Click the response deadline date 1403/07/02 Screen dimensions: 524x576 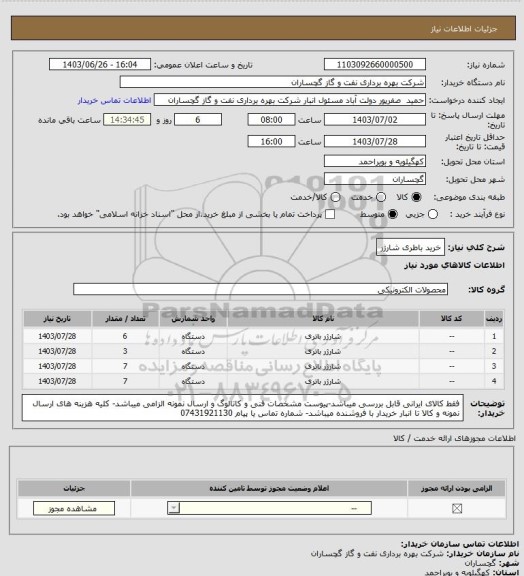click(x=375, y=120)
